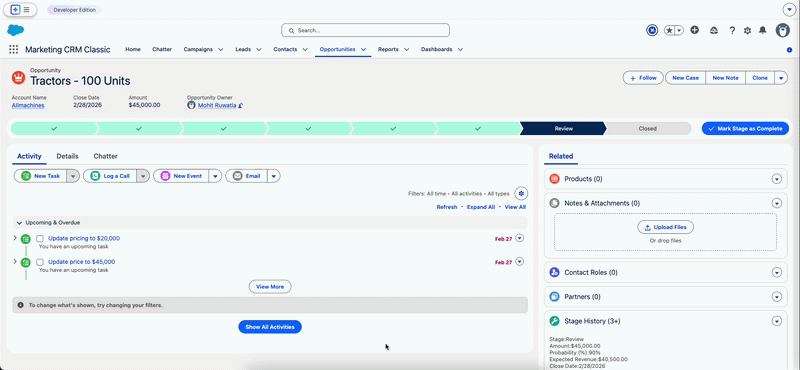Open the favorites list dropdown arrow
The width and height of the screenshot is (800, 370).
pyautogui.click(x=680, y=31)
